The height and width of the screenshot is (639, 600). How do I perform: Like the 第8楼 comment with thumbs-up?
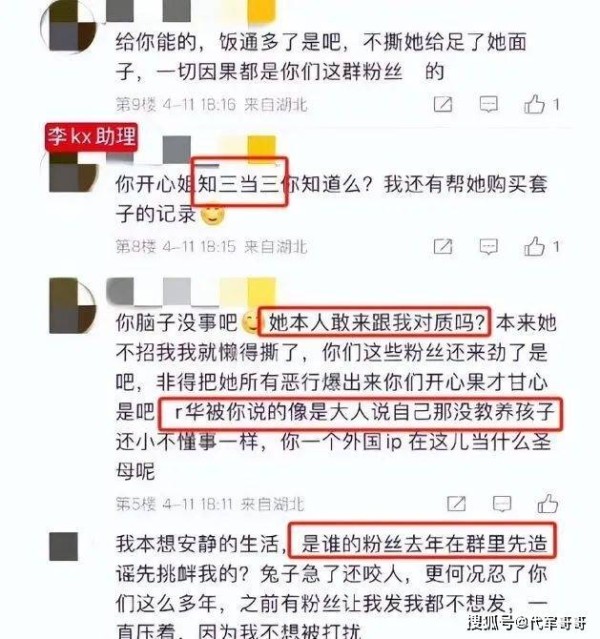[x=534, y=246]
